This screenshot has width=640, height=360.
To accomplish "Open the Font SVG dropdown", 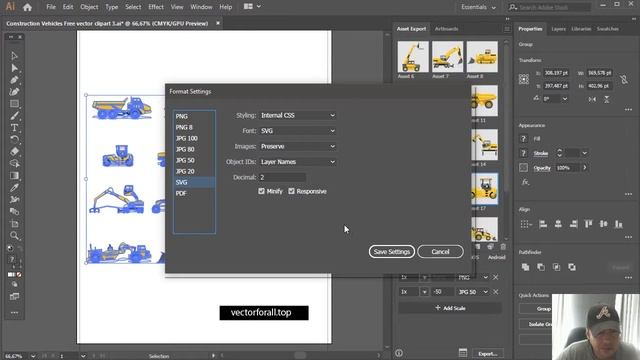I will point(298,131).
